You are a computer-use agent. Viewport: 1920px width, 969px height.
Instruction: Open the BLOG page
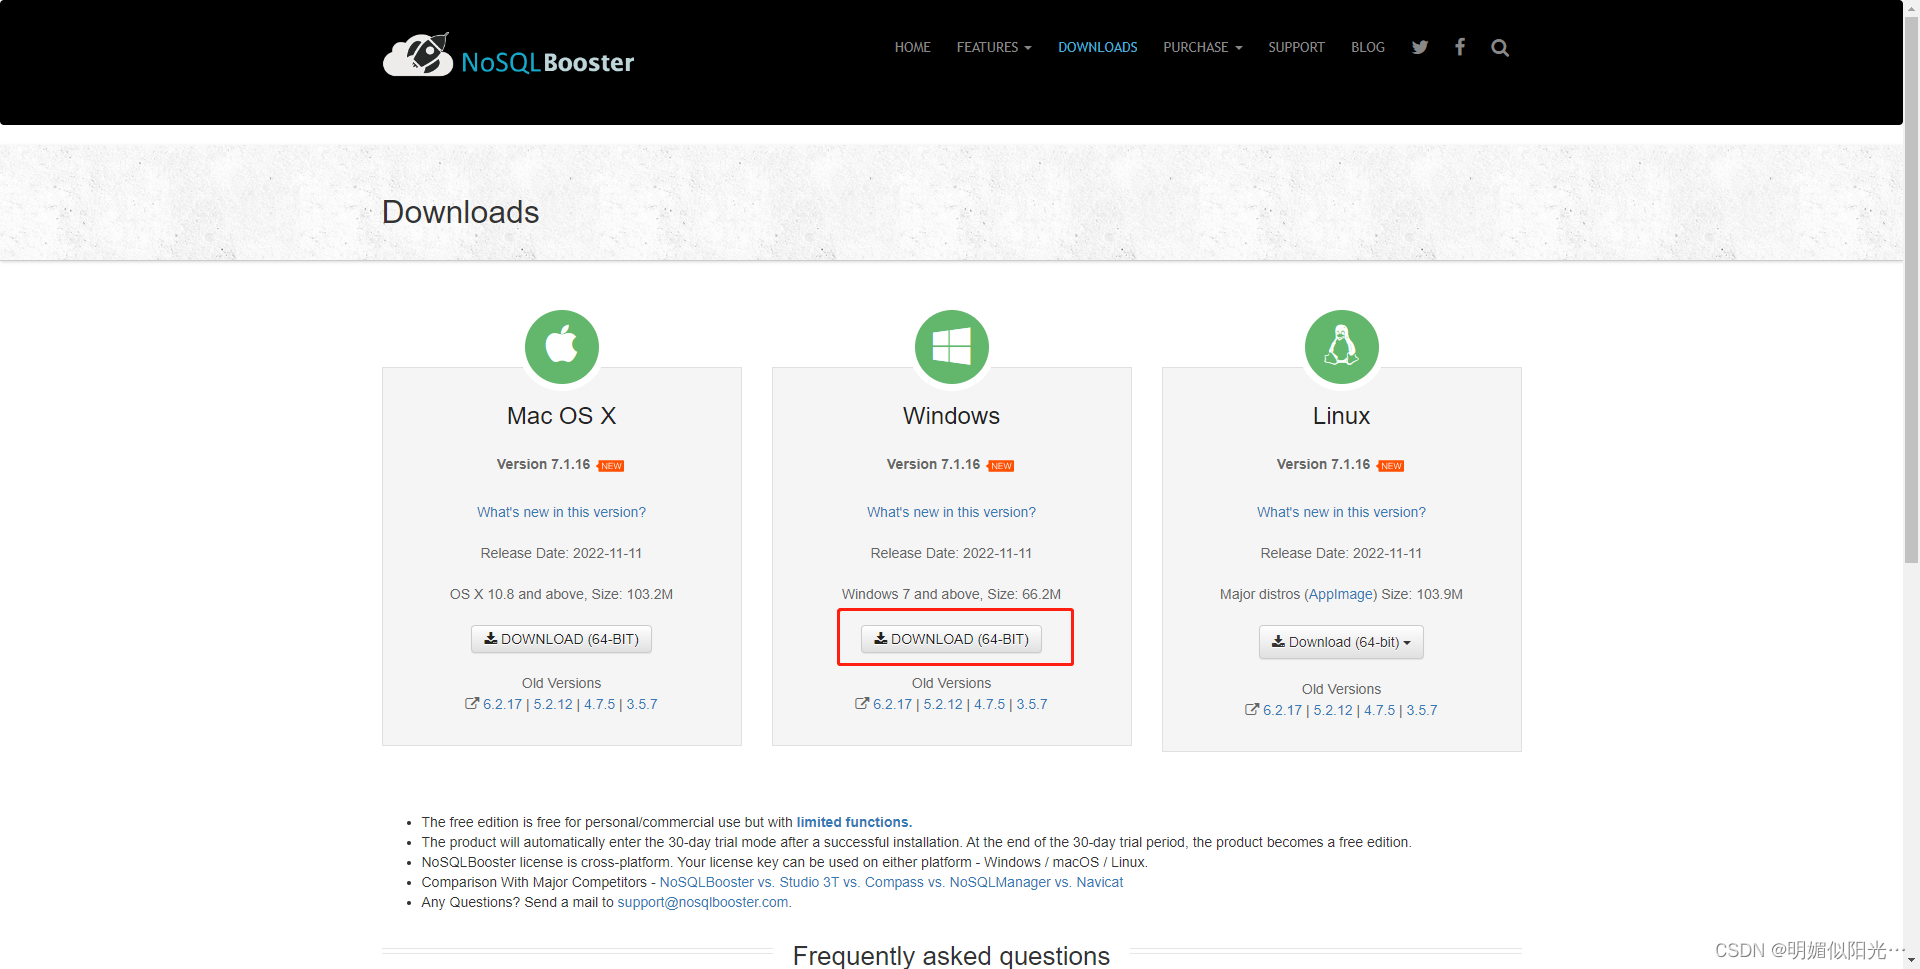pos(1368,47)
